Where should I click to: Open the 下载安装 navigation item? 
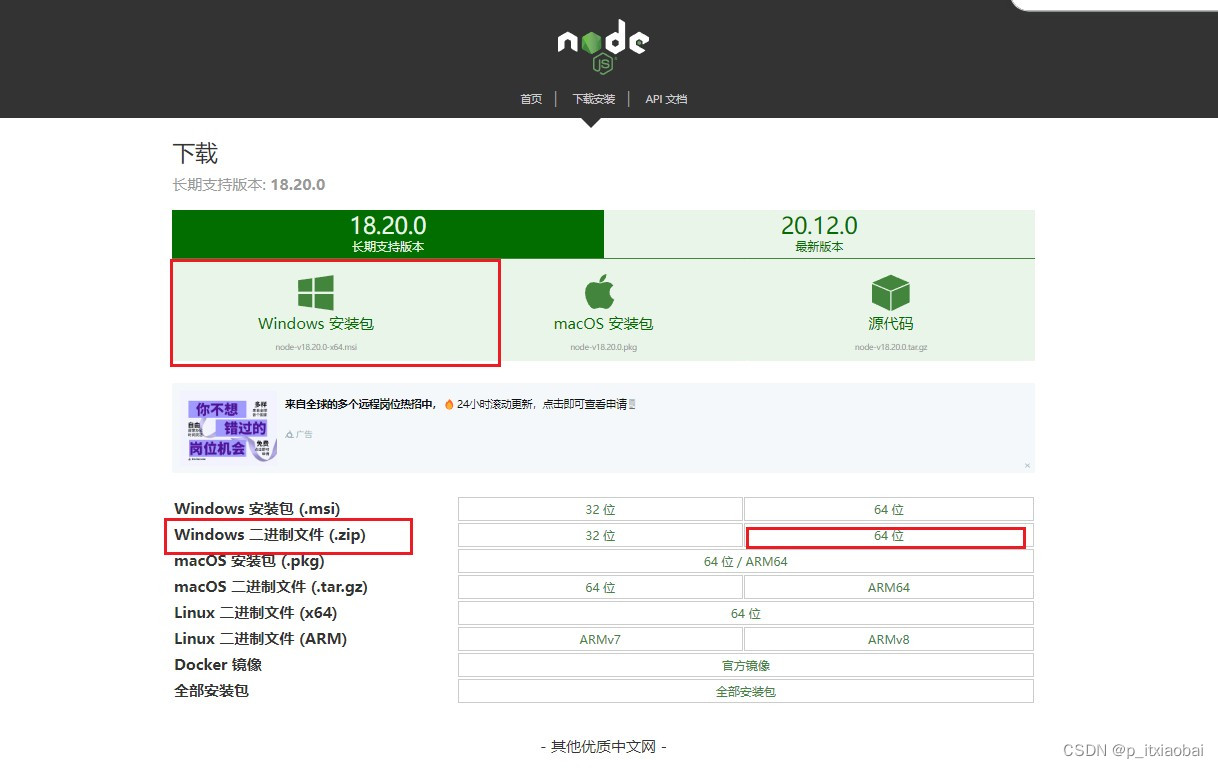coord(593,99)
